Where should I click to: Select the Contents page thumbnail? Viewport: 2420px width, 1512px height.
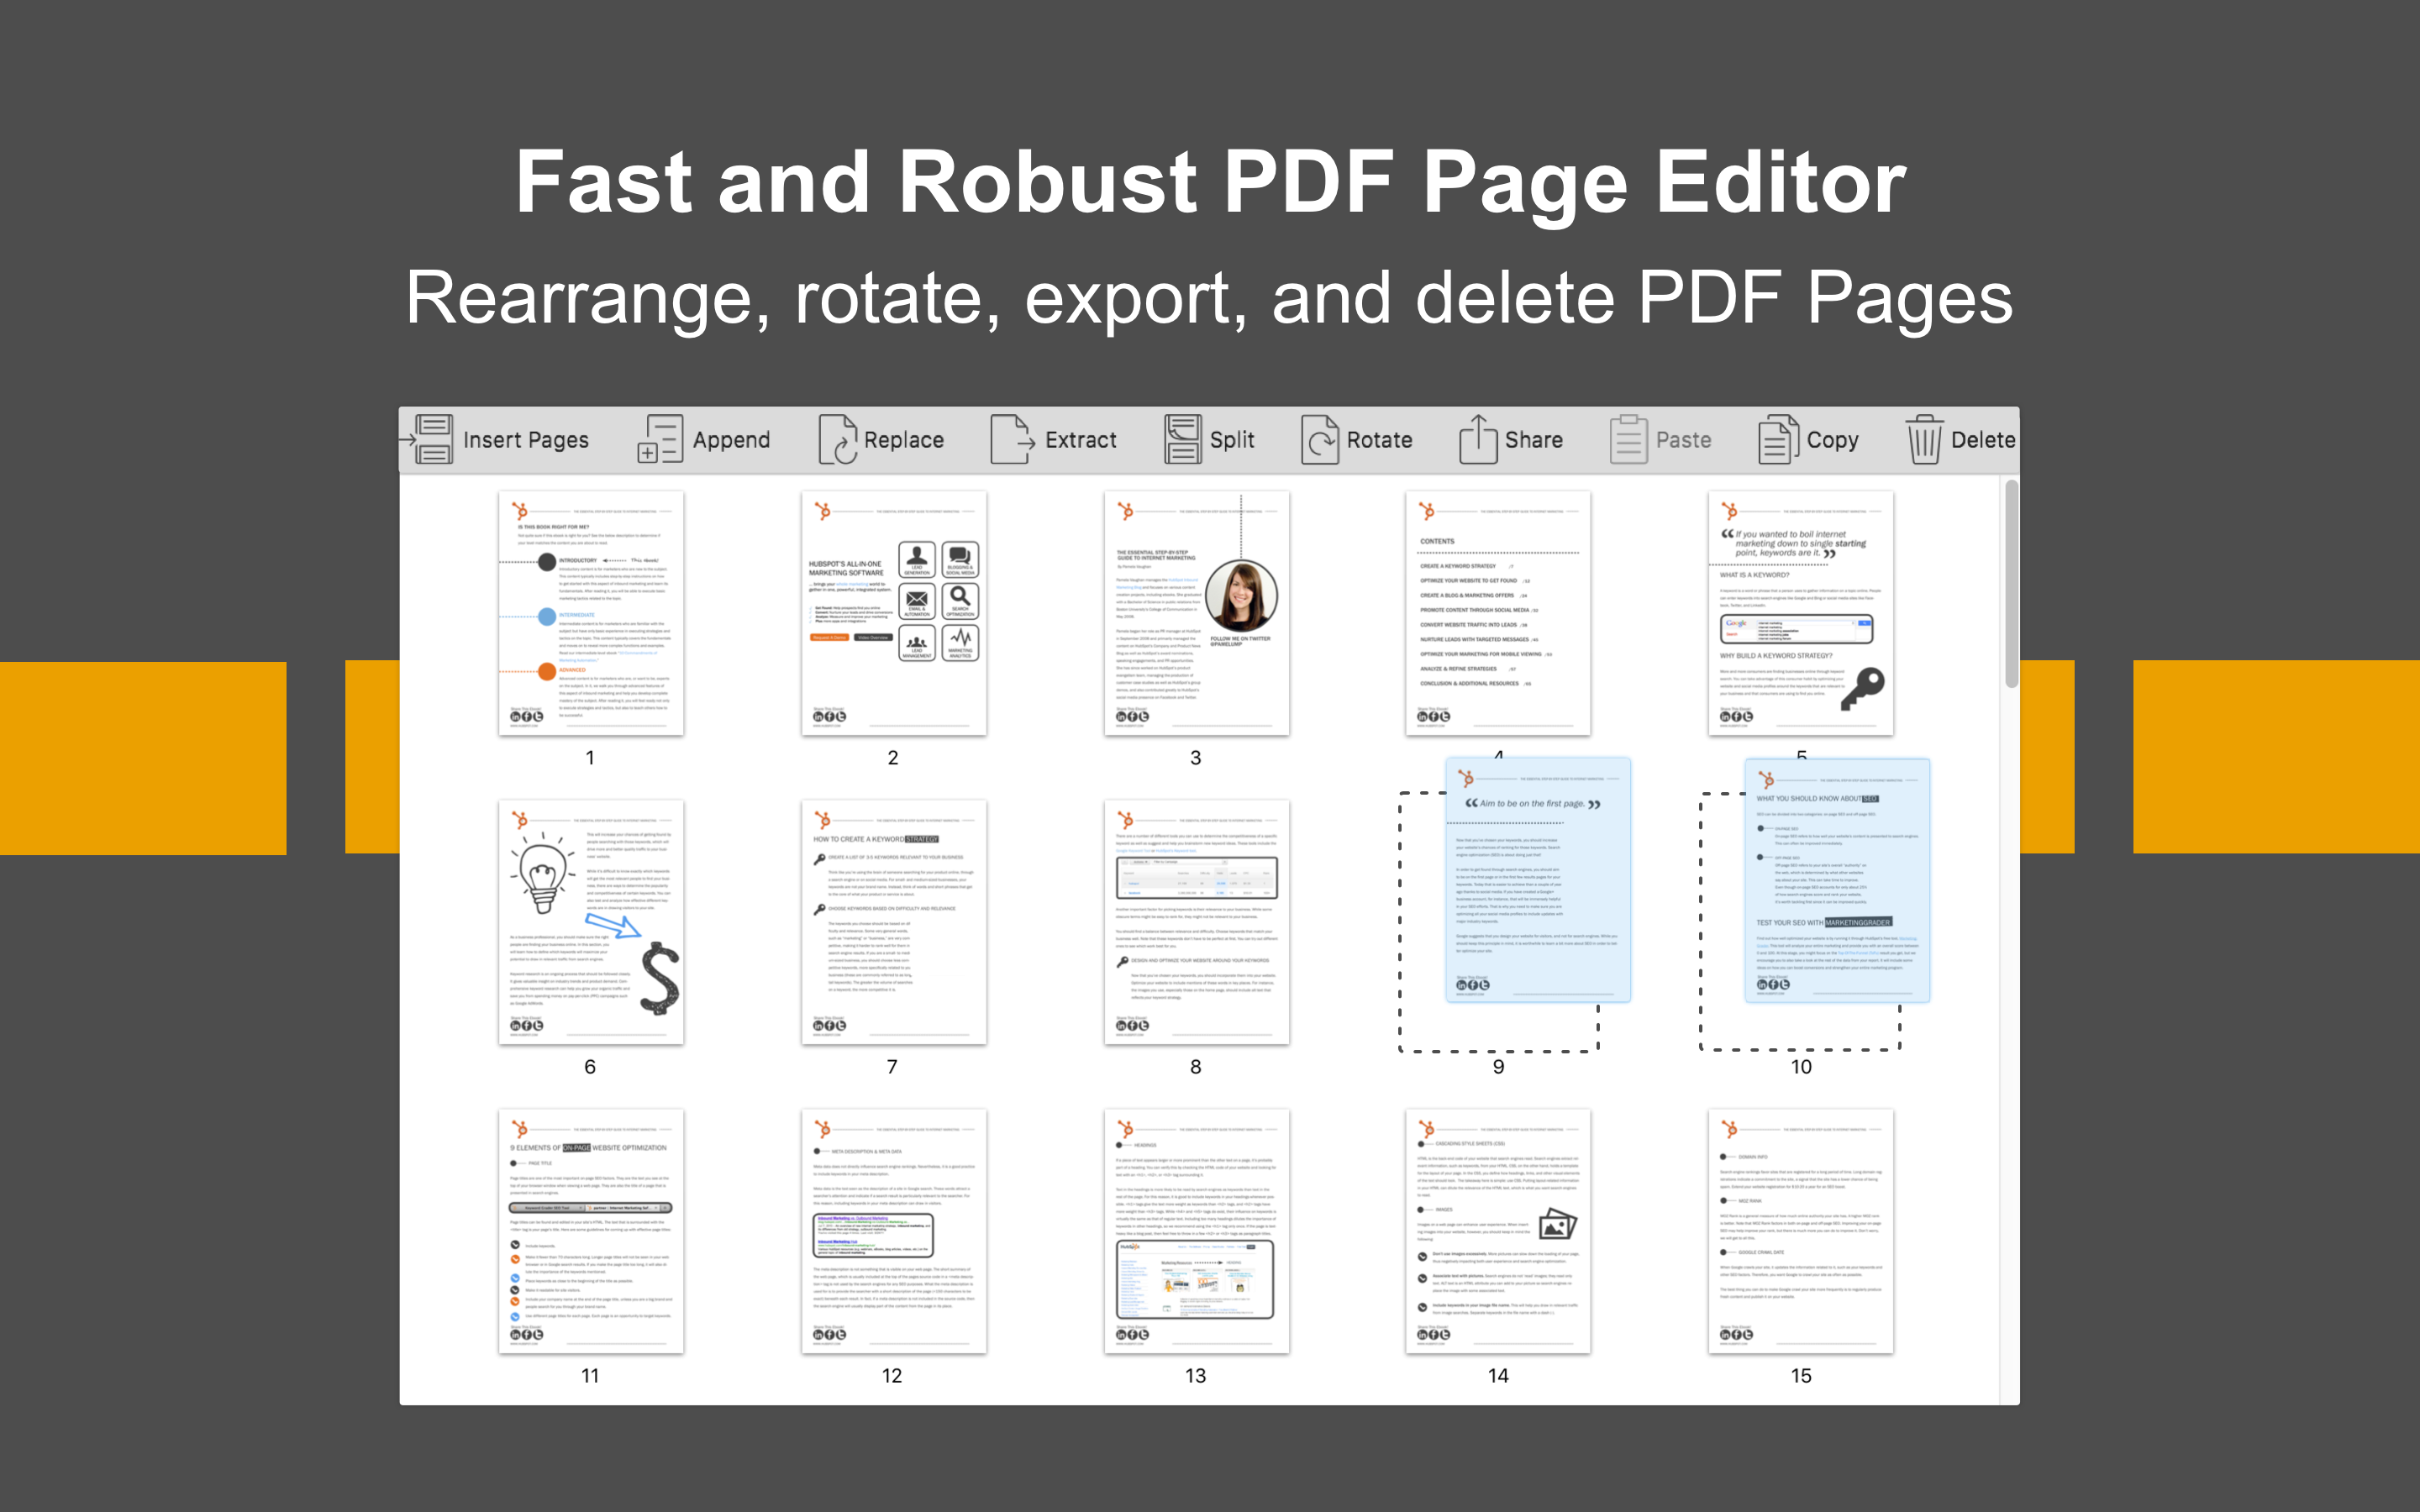click(1498, 614)
